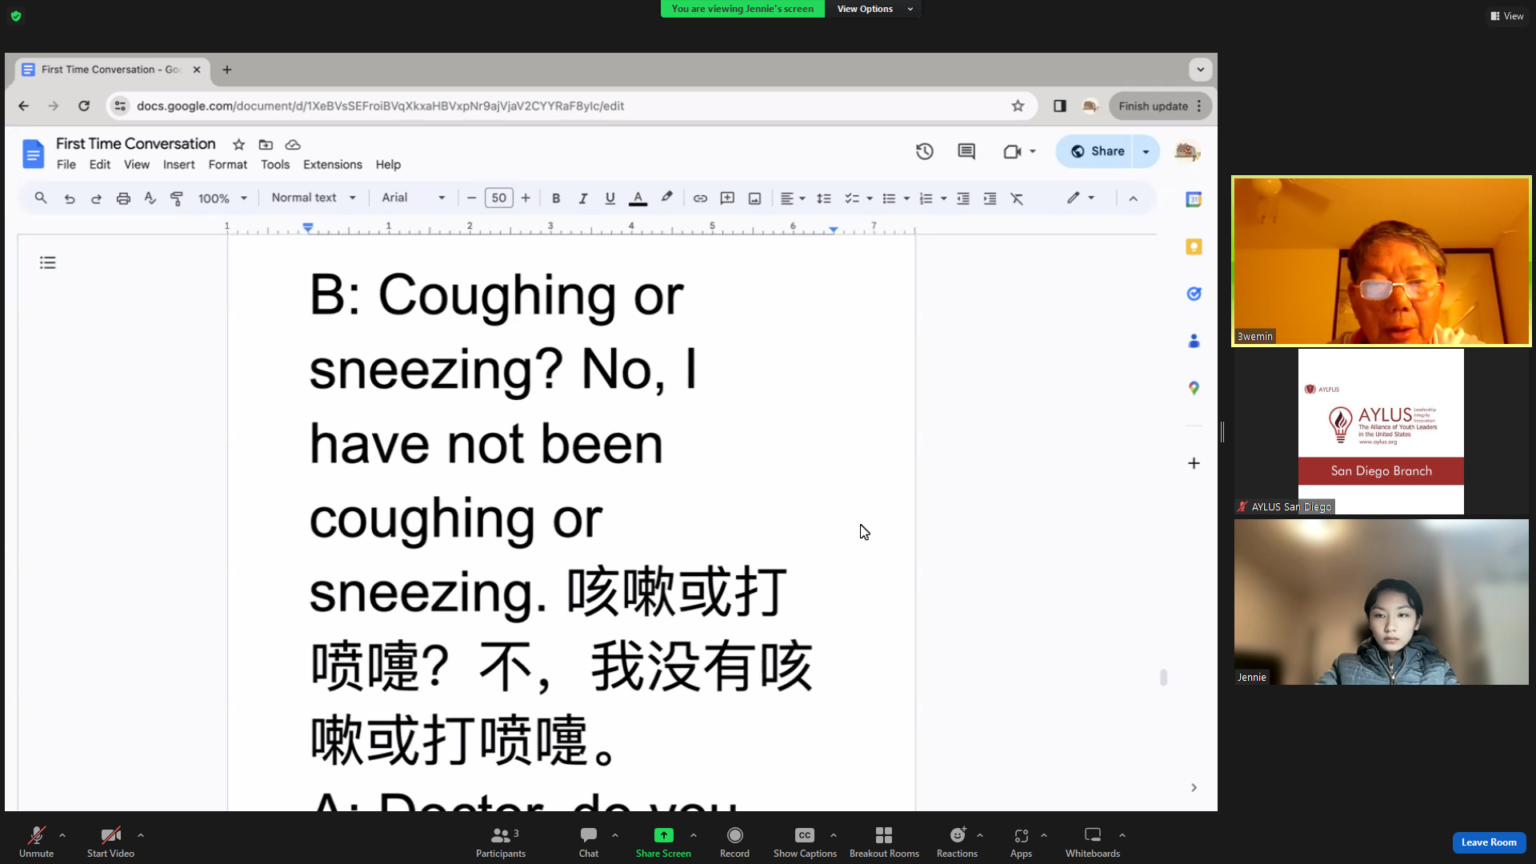
Task: Check the cloud document status icon
Action: [293, 144]
